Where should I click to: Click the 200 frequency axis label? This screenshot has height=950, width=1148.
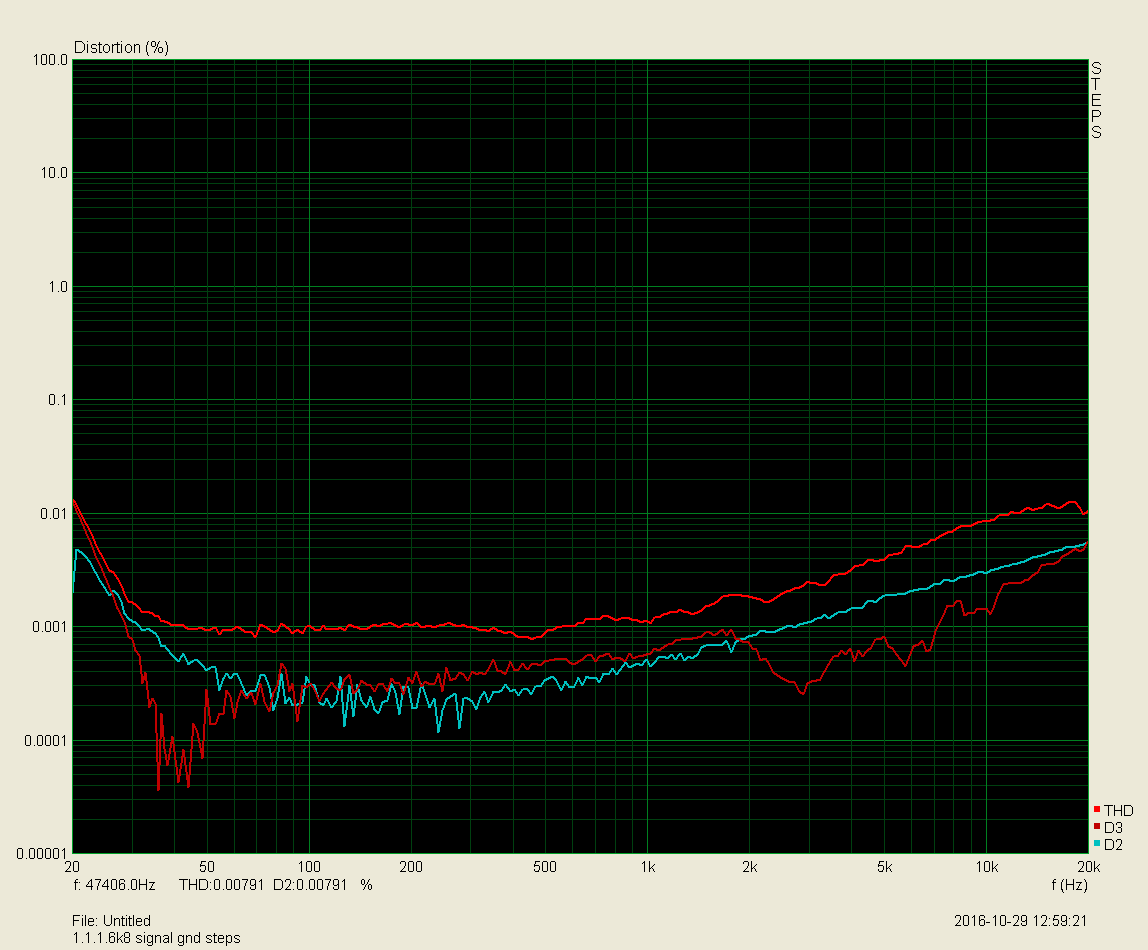[411, 867]
